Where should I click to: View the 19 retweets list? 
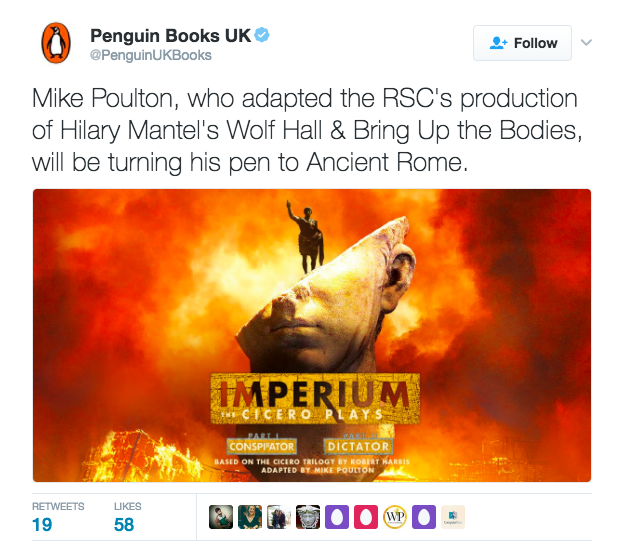point(42,525)
